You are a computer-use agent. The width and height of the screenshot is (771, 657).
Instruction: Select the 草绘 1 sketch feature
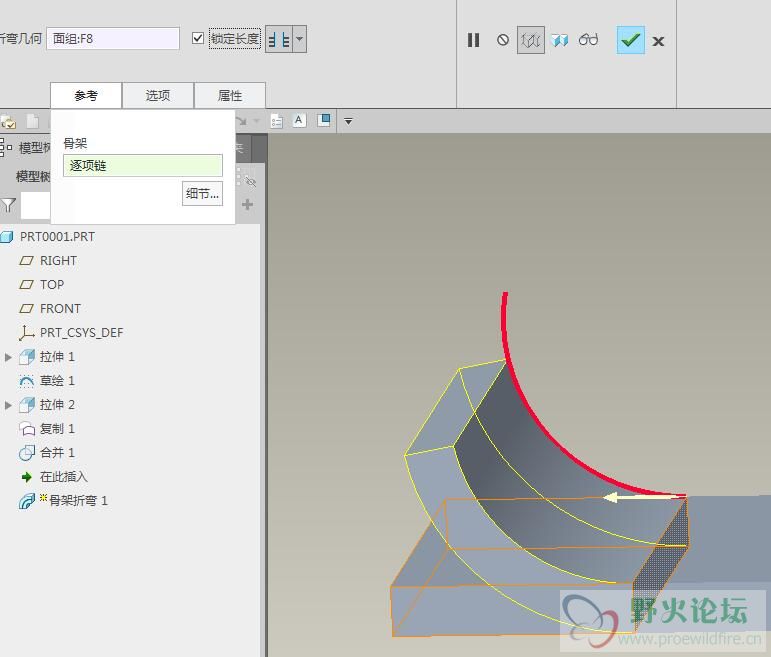click(57, 381)
